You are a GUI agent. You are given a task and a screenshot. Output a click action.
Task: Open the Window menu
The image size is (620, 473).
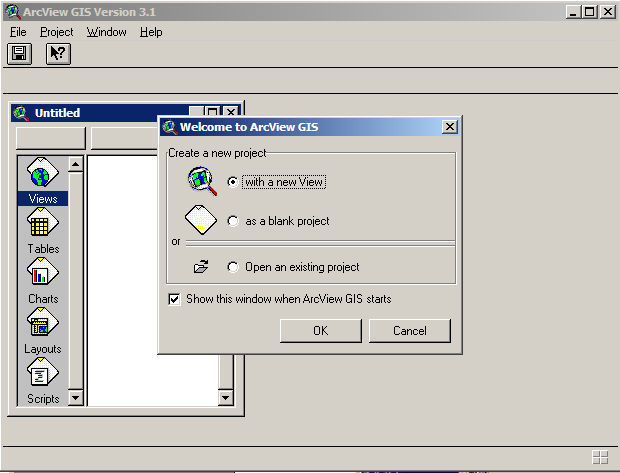[x=106, y=32]
